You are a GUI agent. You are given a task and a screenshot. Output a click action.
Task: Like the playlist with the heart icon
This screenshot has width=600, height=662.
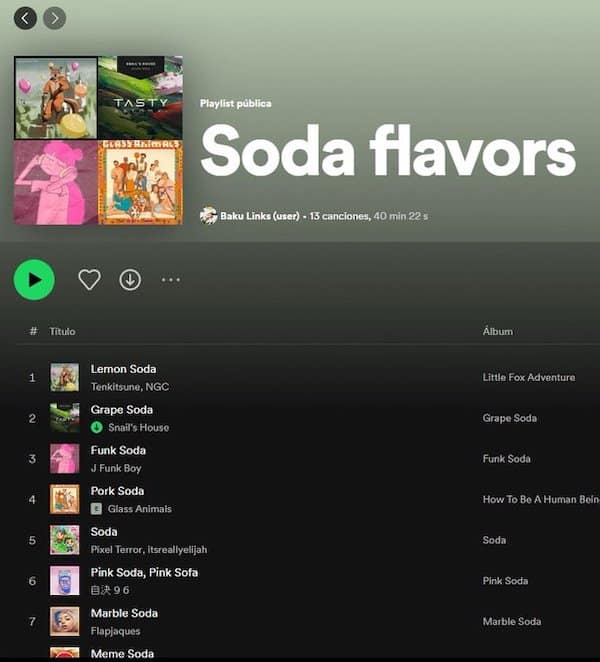pos(90,279)
